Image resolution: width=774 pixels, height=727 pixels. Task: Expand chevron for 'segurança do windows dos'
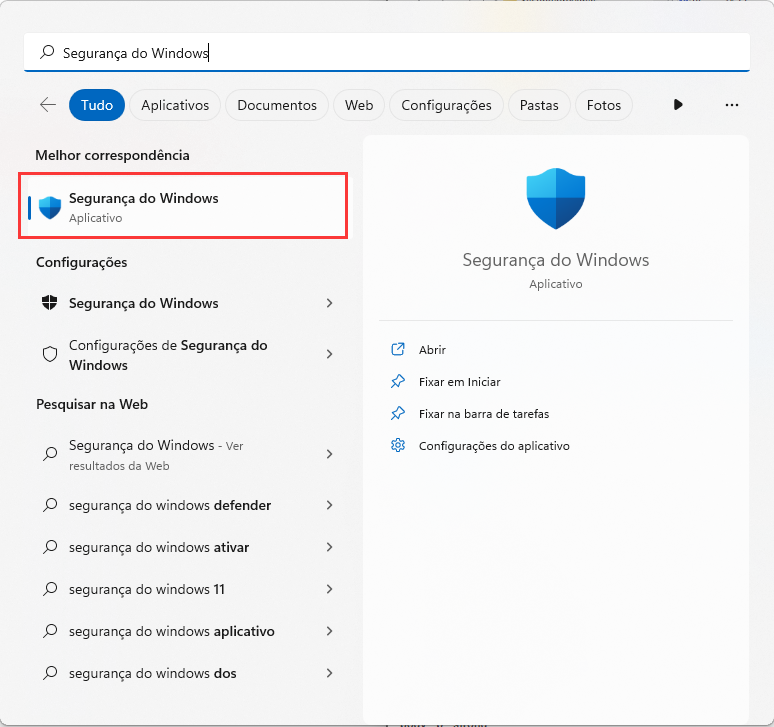[x=329, y=673]
